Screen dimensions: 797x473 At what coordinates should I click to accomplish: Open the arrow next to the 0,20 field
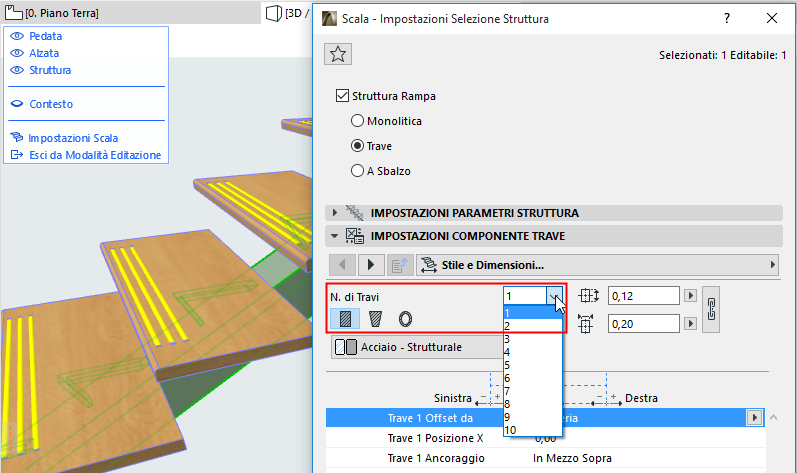click(690, 324)
